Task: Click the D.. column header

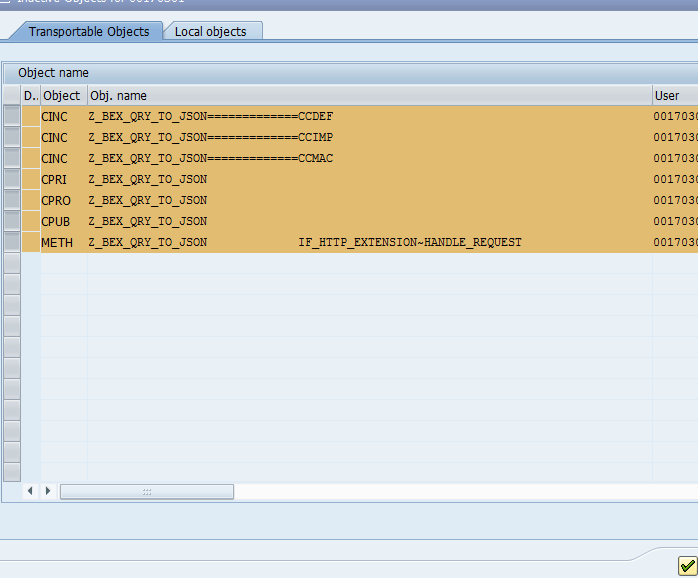Action: [x=31, y=95]
